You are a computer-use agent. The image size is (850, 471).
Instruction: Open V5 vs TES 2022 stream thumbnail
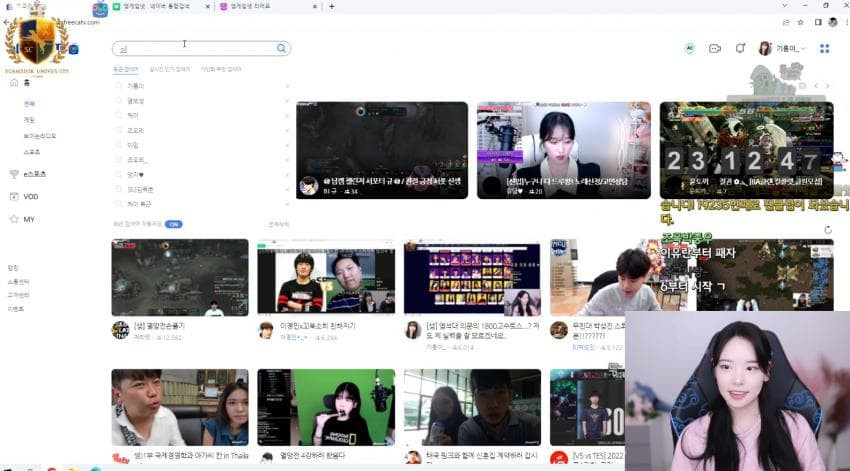(587, 408)
